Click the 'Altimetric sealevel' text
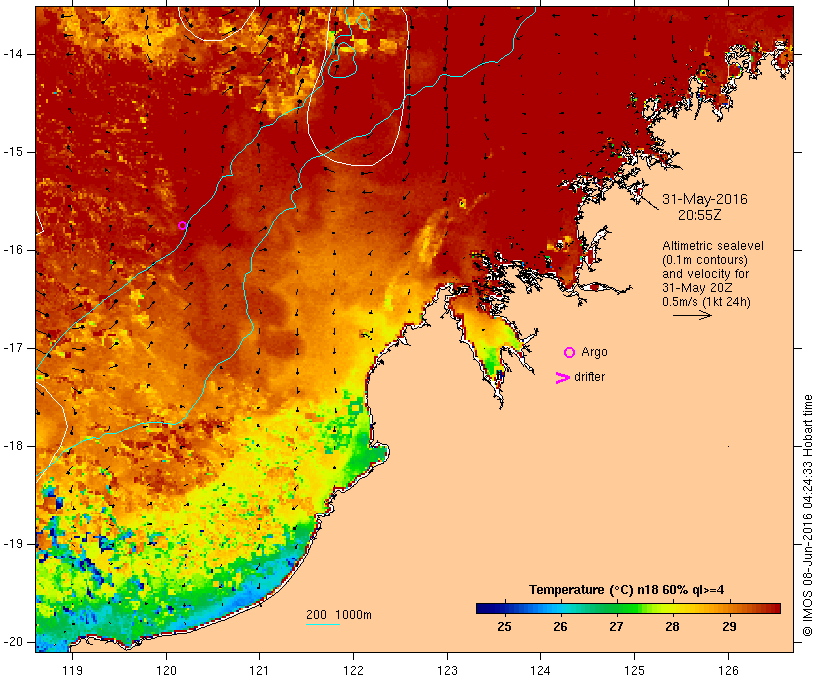The height and width of the screenshot is (680, 820). (713, 246)
